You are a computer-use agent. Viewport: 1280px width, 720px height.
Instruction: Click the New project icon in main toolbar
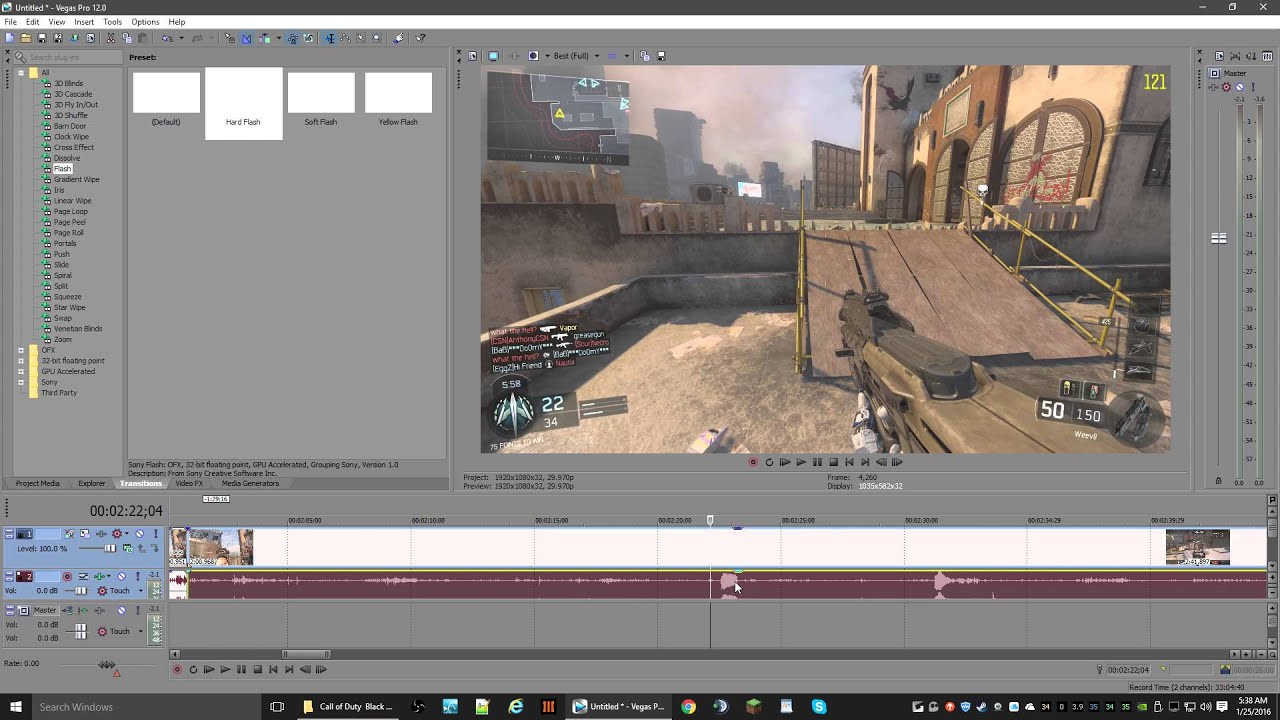click(8, 38)
